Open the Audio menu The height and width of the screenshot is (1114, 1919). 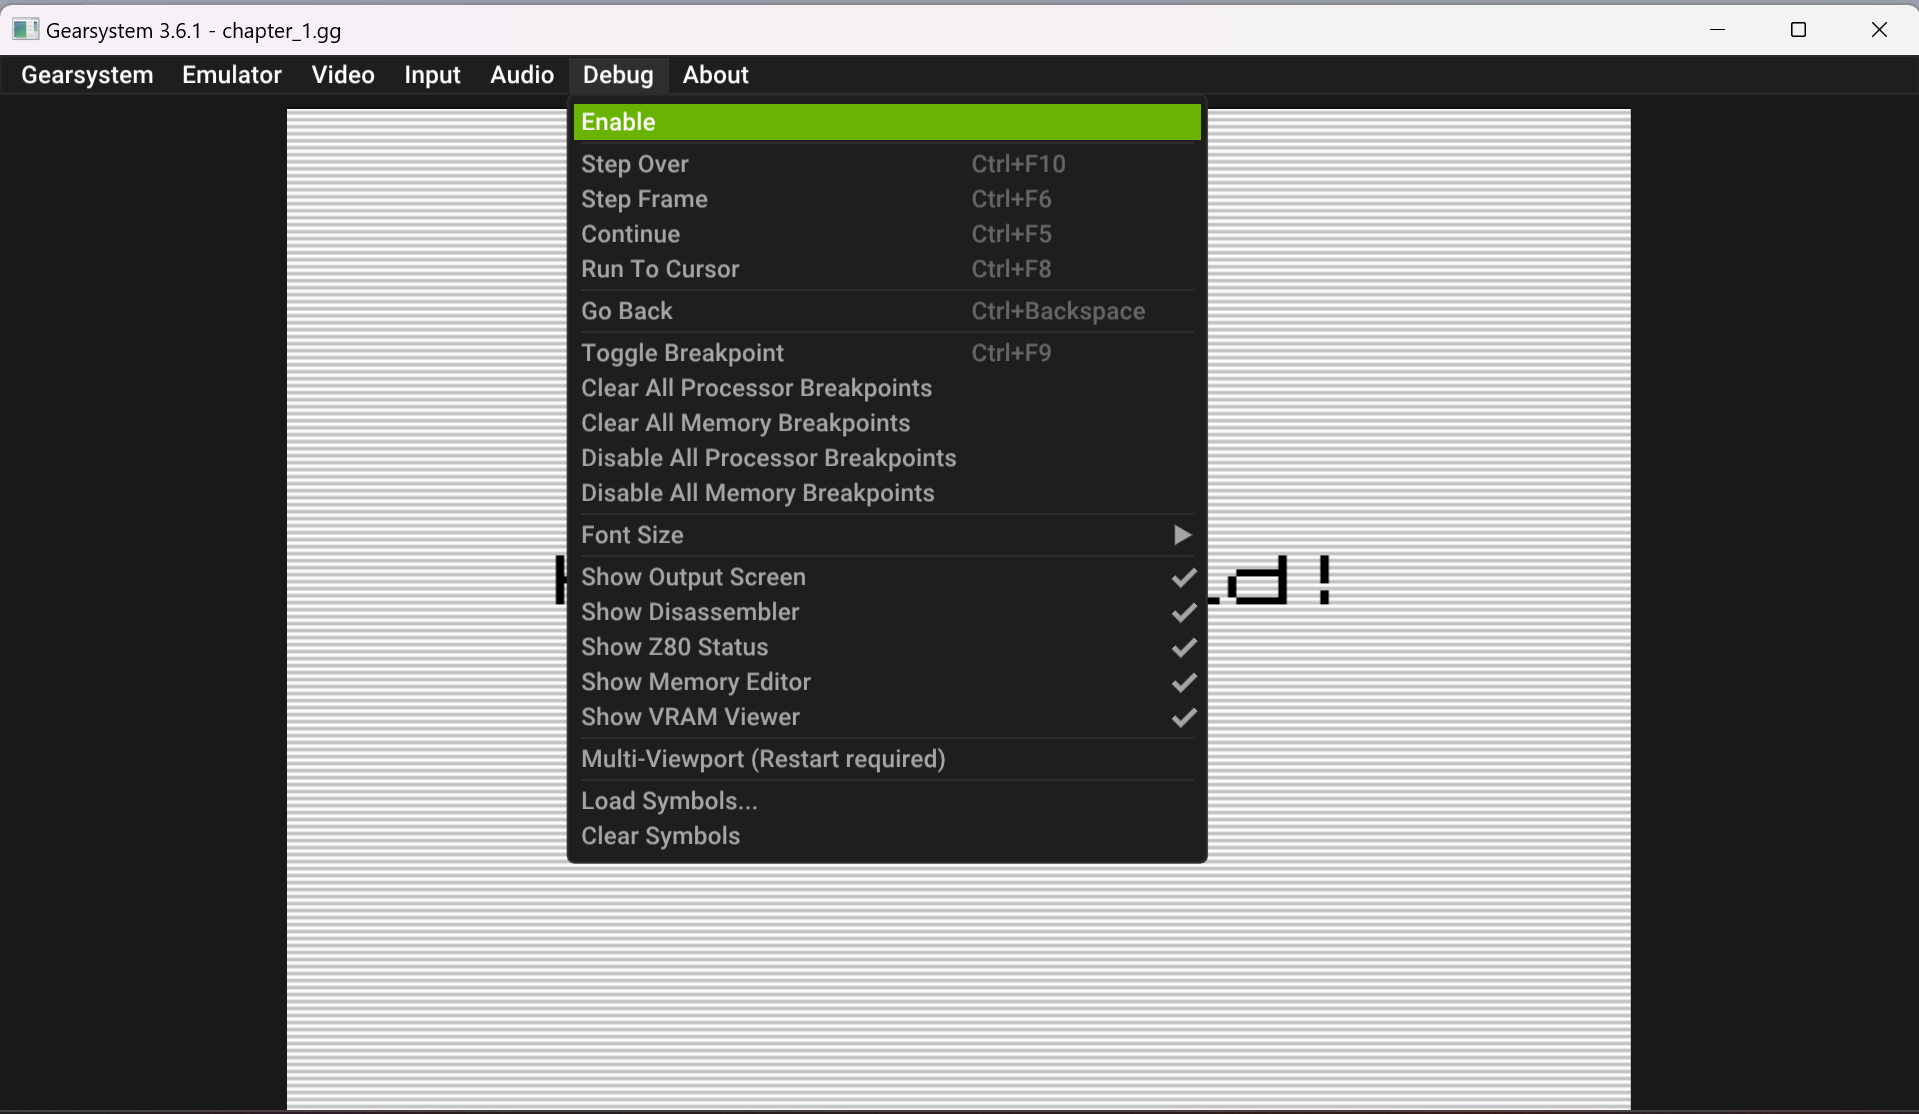pos(522,75)
